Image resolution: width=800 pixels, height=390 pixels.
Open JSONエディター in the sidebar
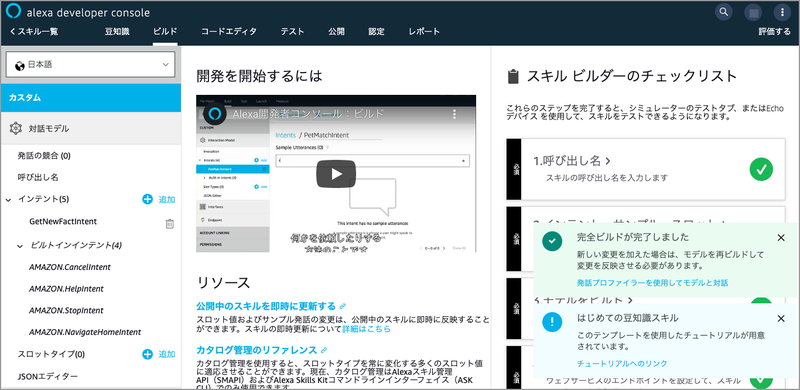47,377
